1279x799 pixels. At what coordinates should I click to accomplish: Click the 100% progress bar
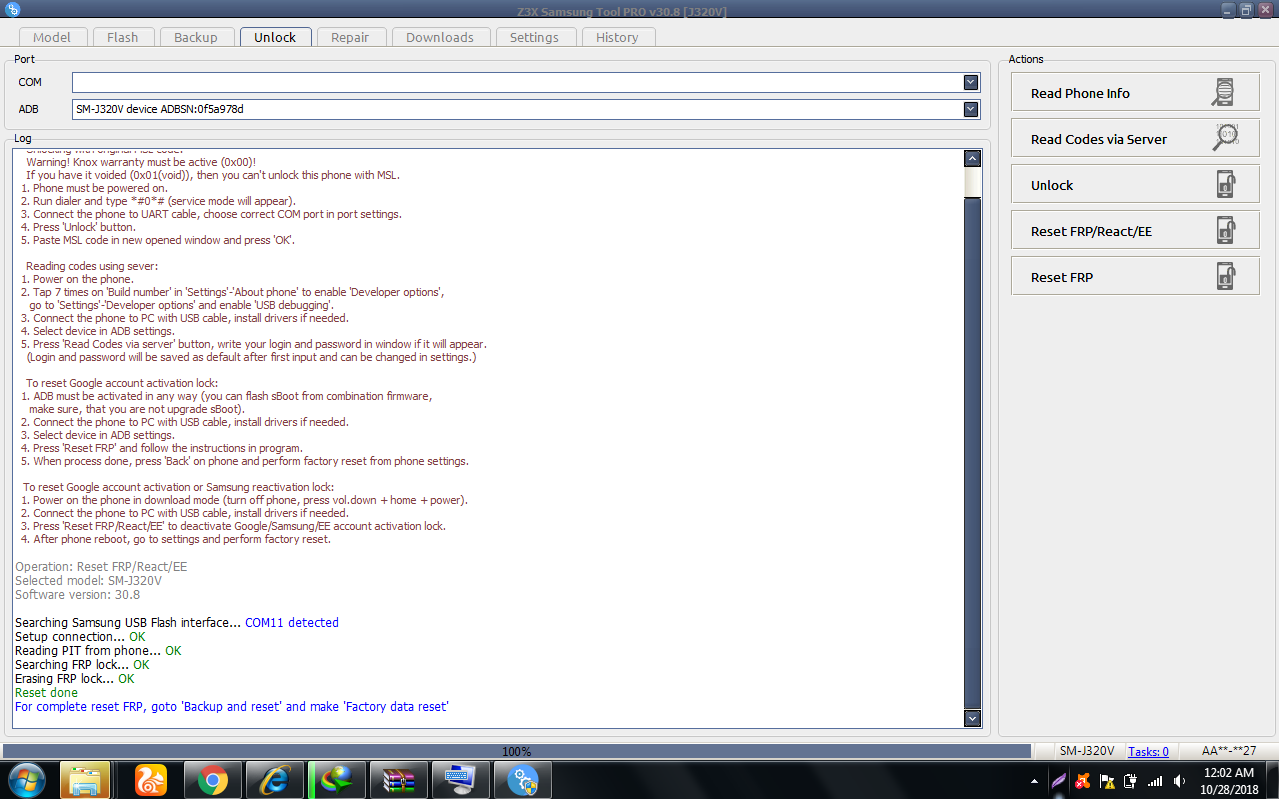pyautogui.click(x=517, y=751)
